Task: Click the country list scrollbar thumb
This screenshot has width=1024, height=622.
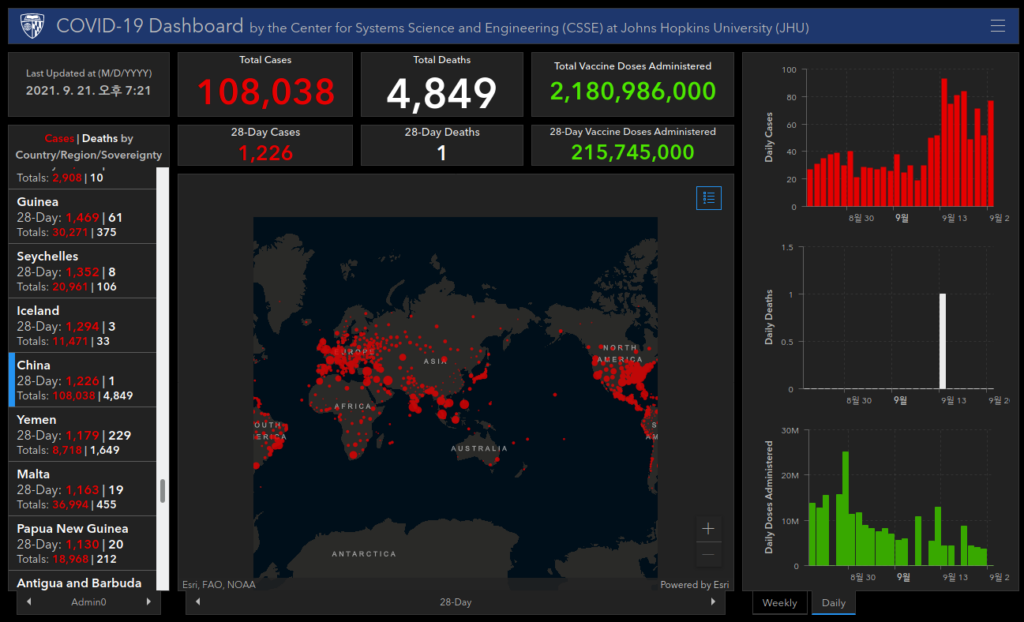Action: (x=163, y=491)
